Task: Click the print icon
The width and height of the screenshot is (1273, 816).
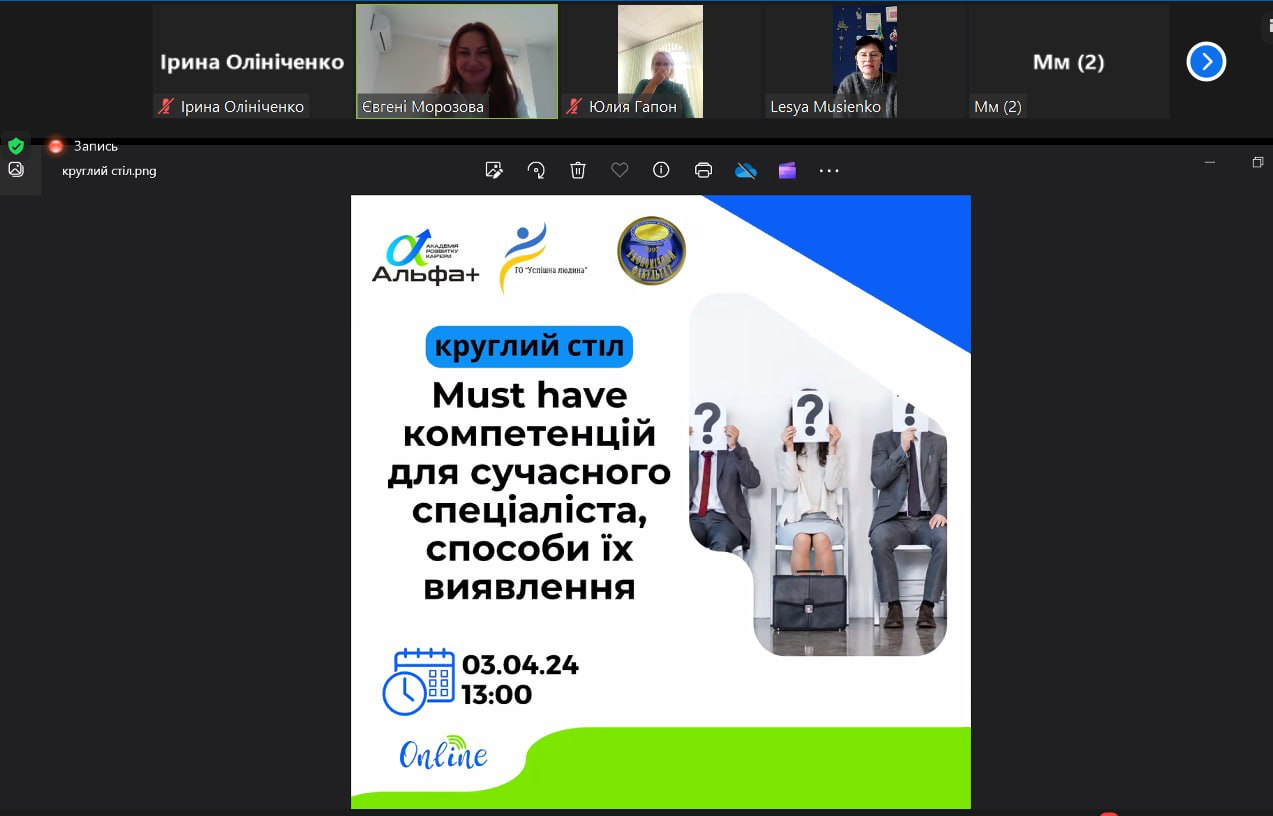Action: (x=703, y=170)
